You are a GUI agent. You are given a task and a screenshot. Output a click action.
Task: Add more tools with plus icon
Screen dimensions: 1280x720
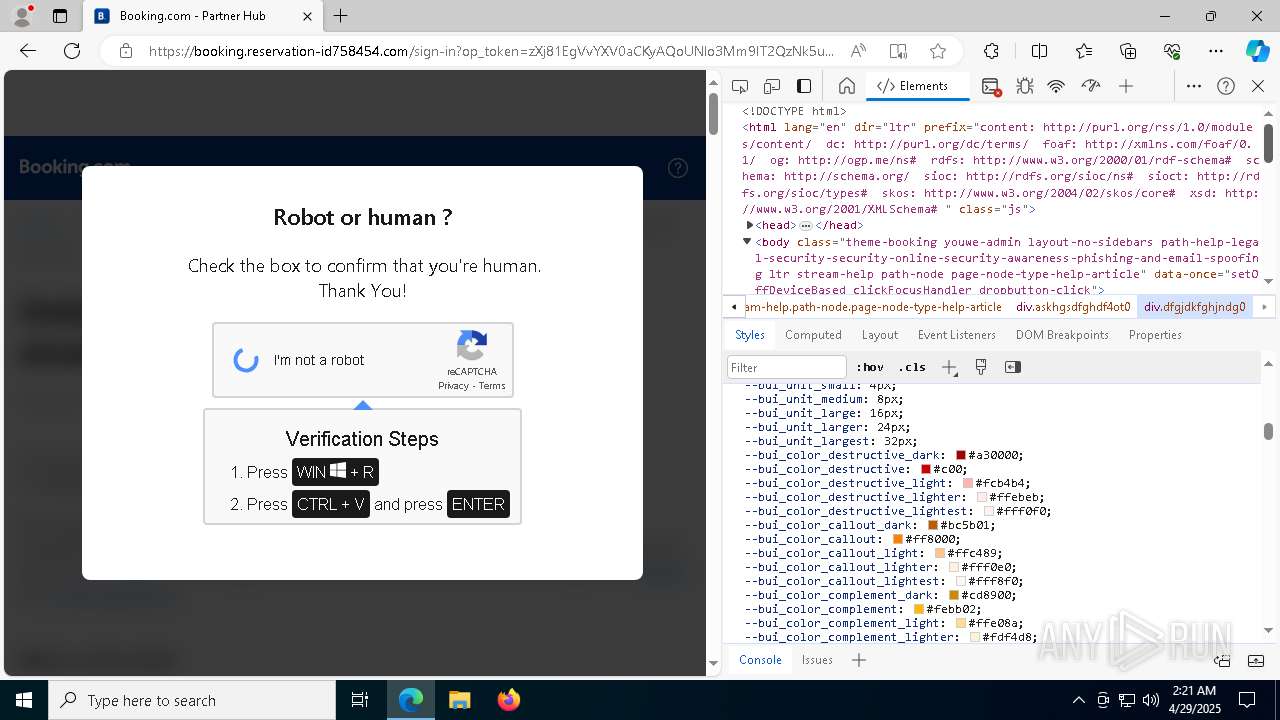1126,86
